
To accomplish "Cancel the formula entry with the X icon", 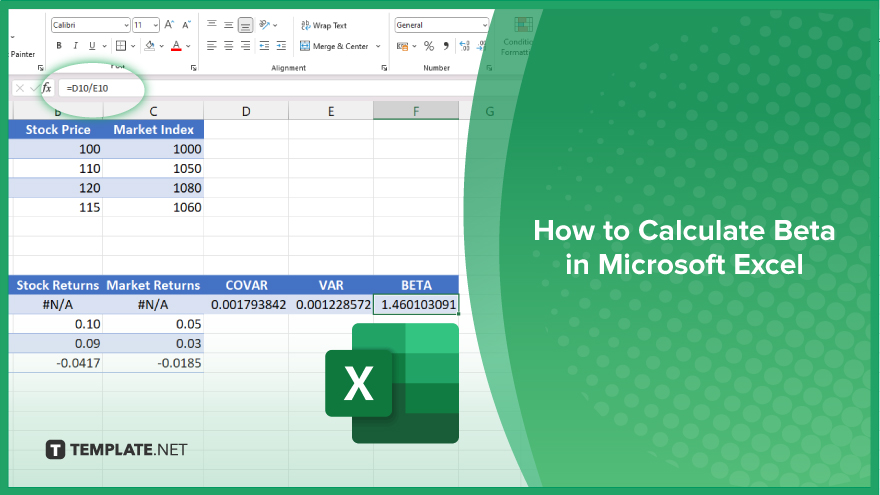I will 20,88.
